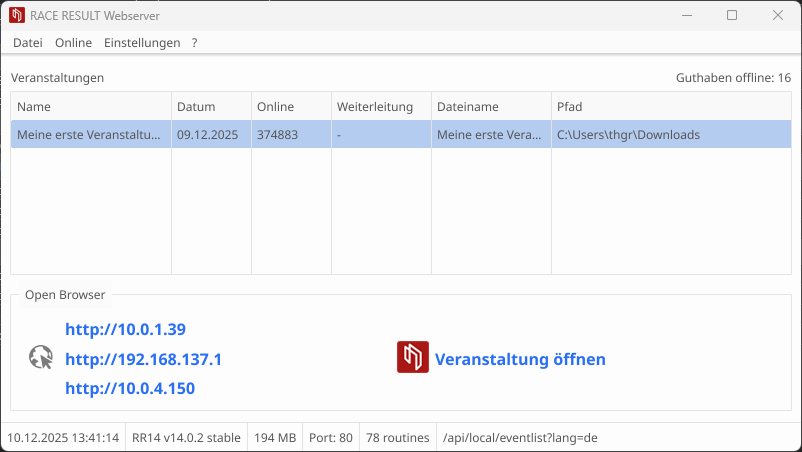The height and width of the screenshot is (452, 802).
Task: Sort the list by Name column header
Action: click(90, 107)
